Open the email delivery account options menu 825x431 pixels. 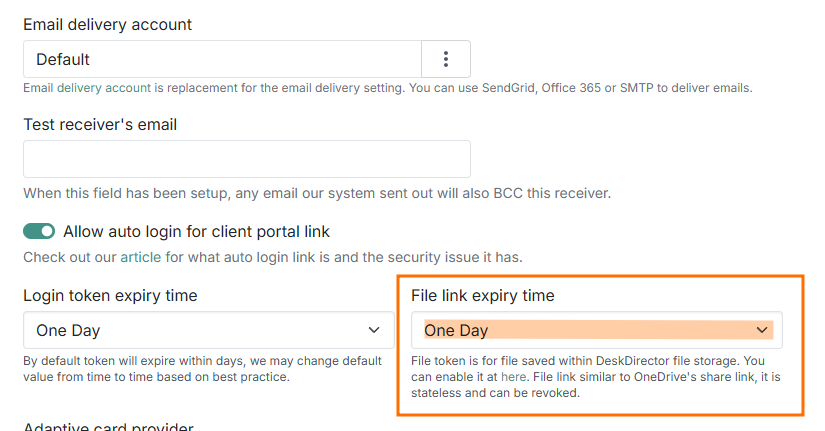click(446, 59)
